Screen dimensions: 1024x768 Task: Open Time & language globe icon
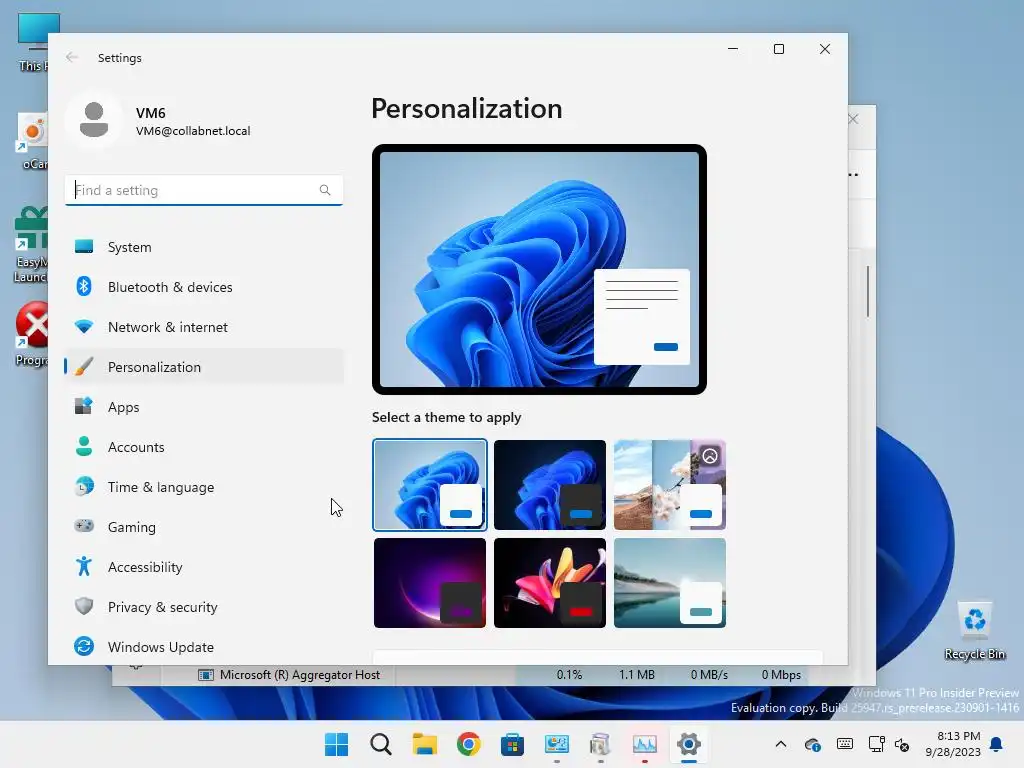(84, 487)
